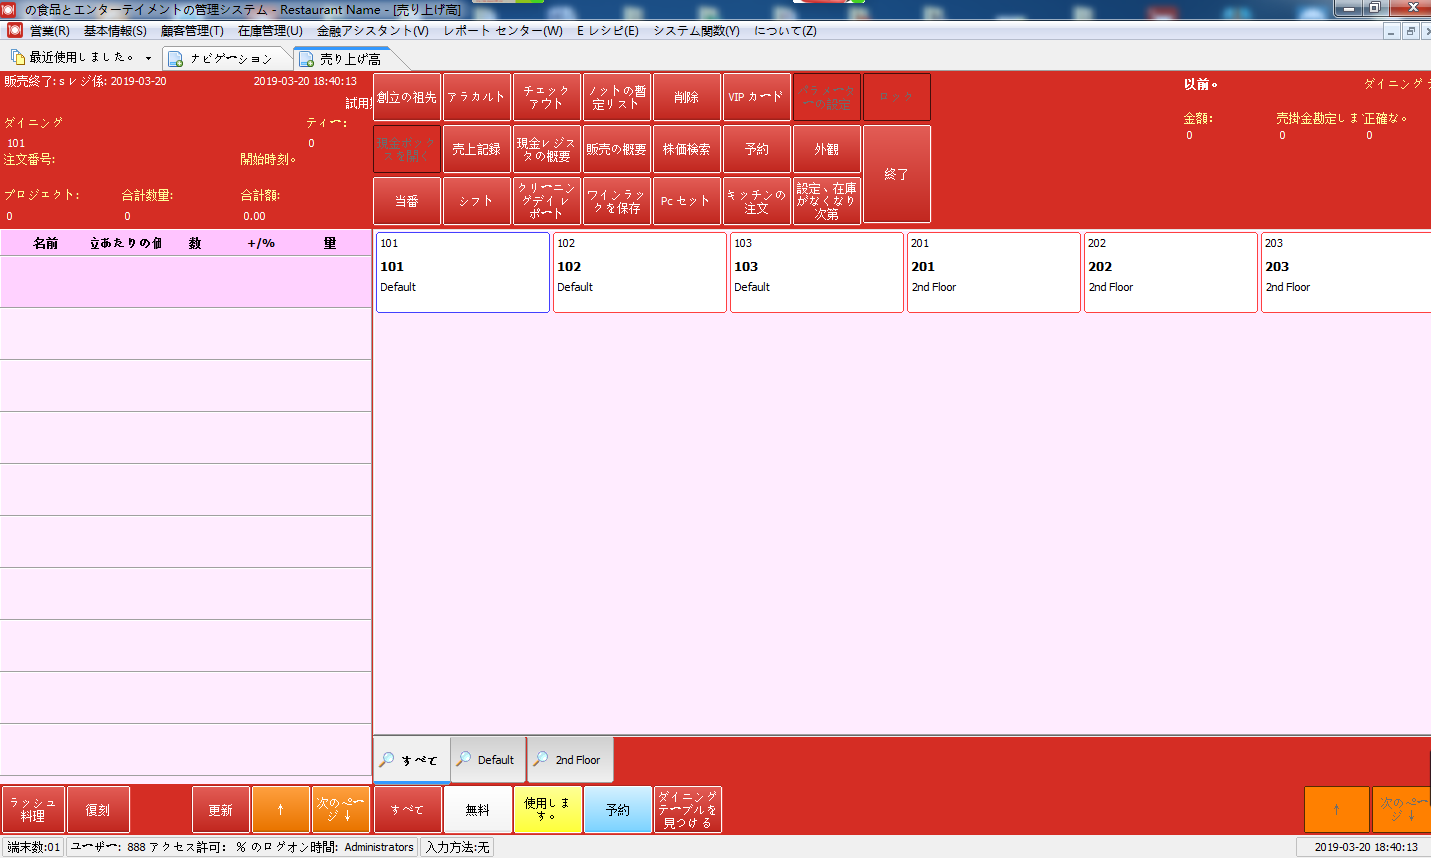This screenshot has height=858, width=1431.
Task: Open 売上記録
Action: [477, 149]
